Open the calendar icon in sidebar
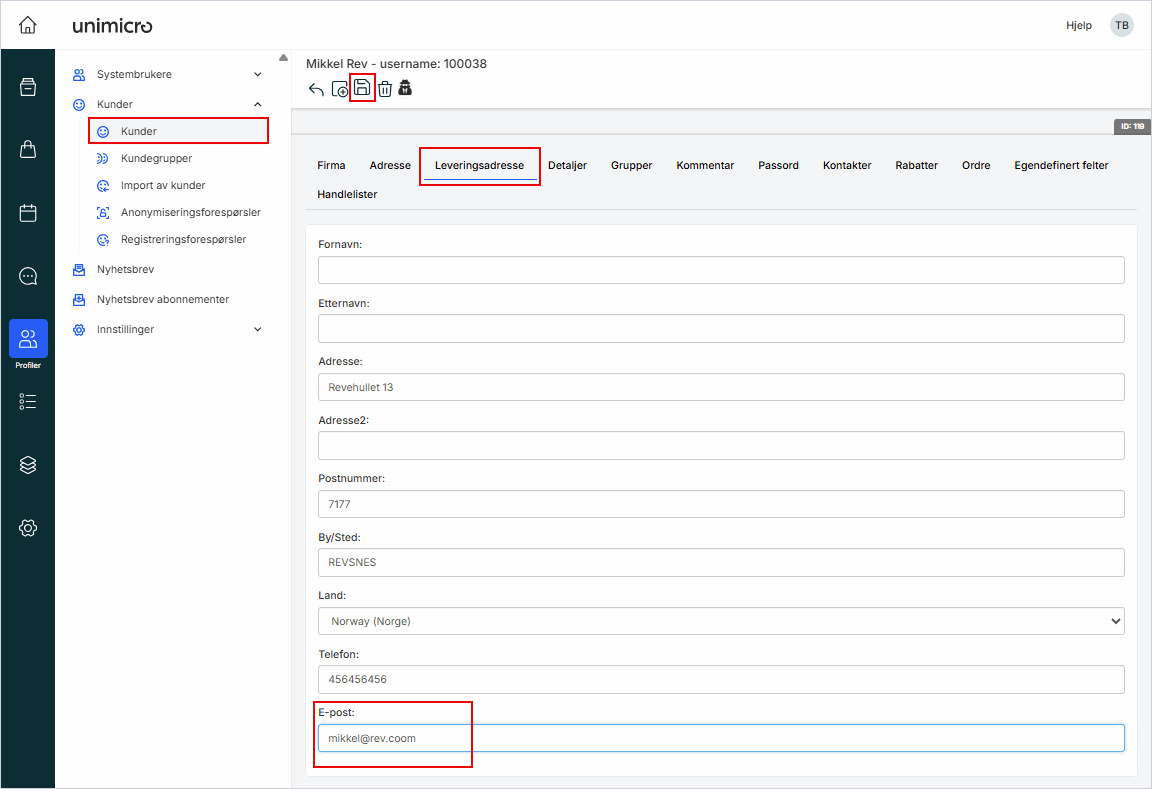This screenshot has height=789, width=1152. pos(28,213)
